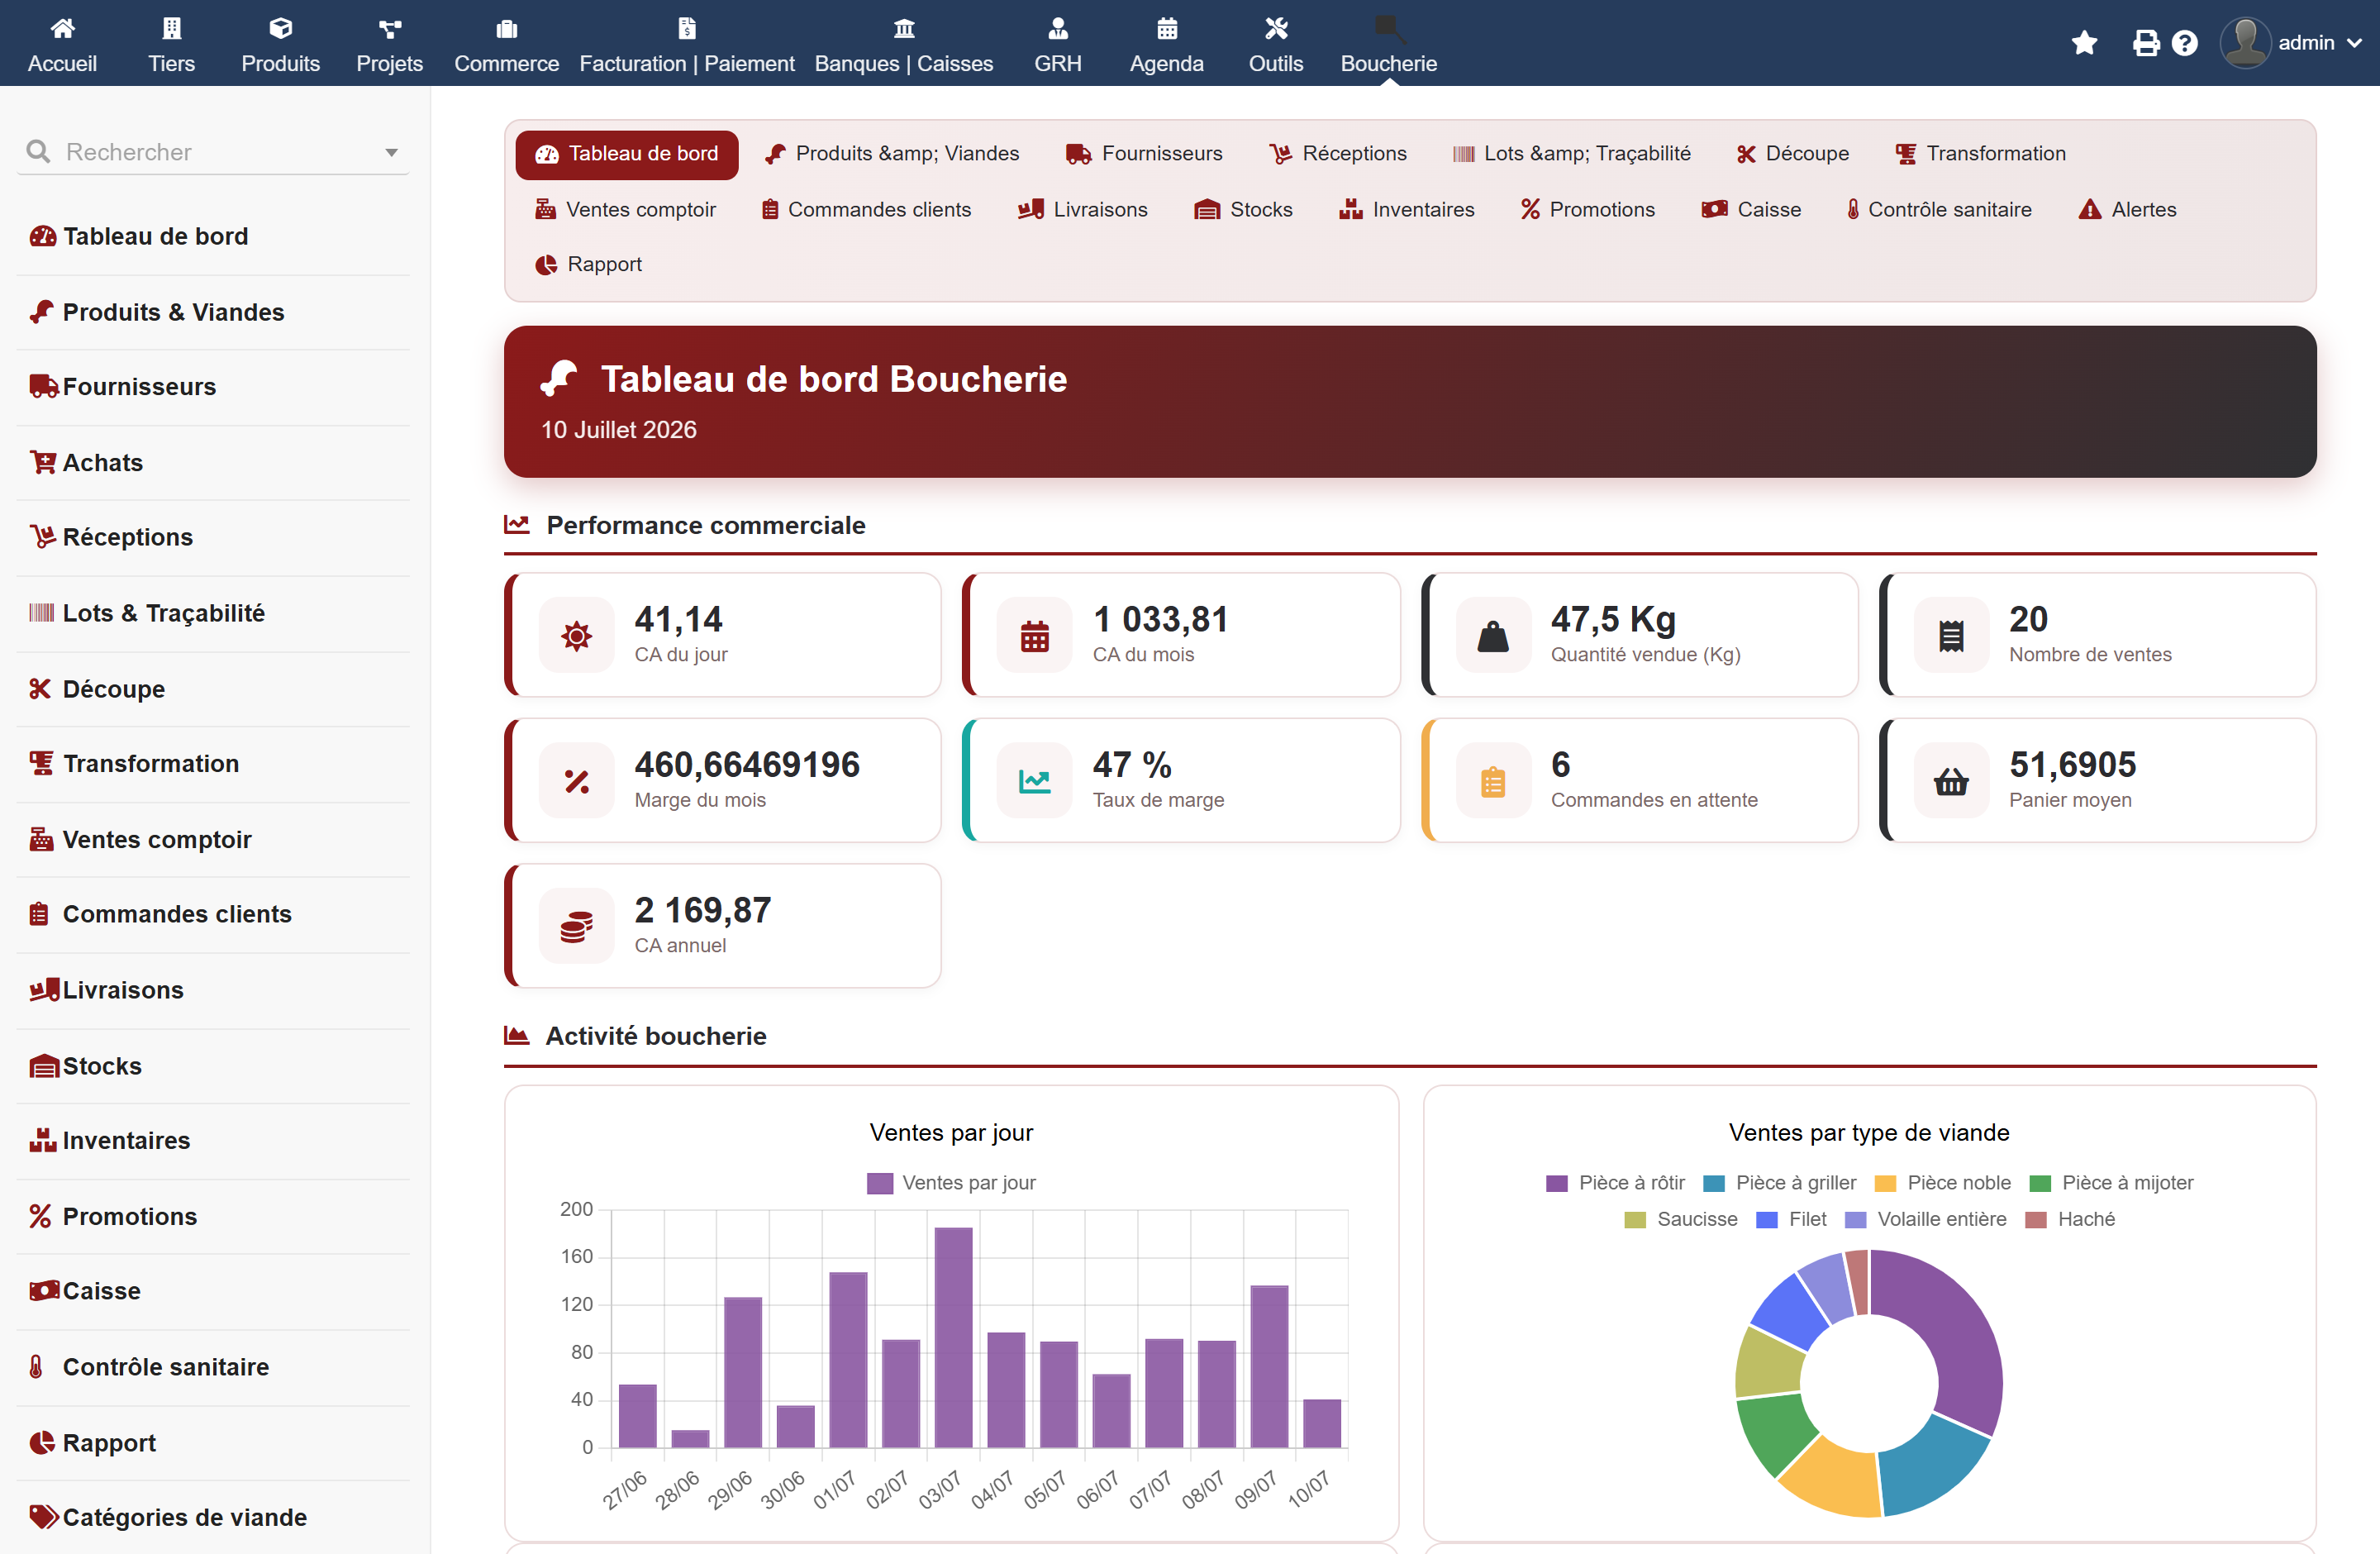Click the CA du mois calendar icon
Image resolution: width=2380 pixels, height=1554 pixels.
click(1034, 635)
